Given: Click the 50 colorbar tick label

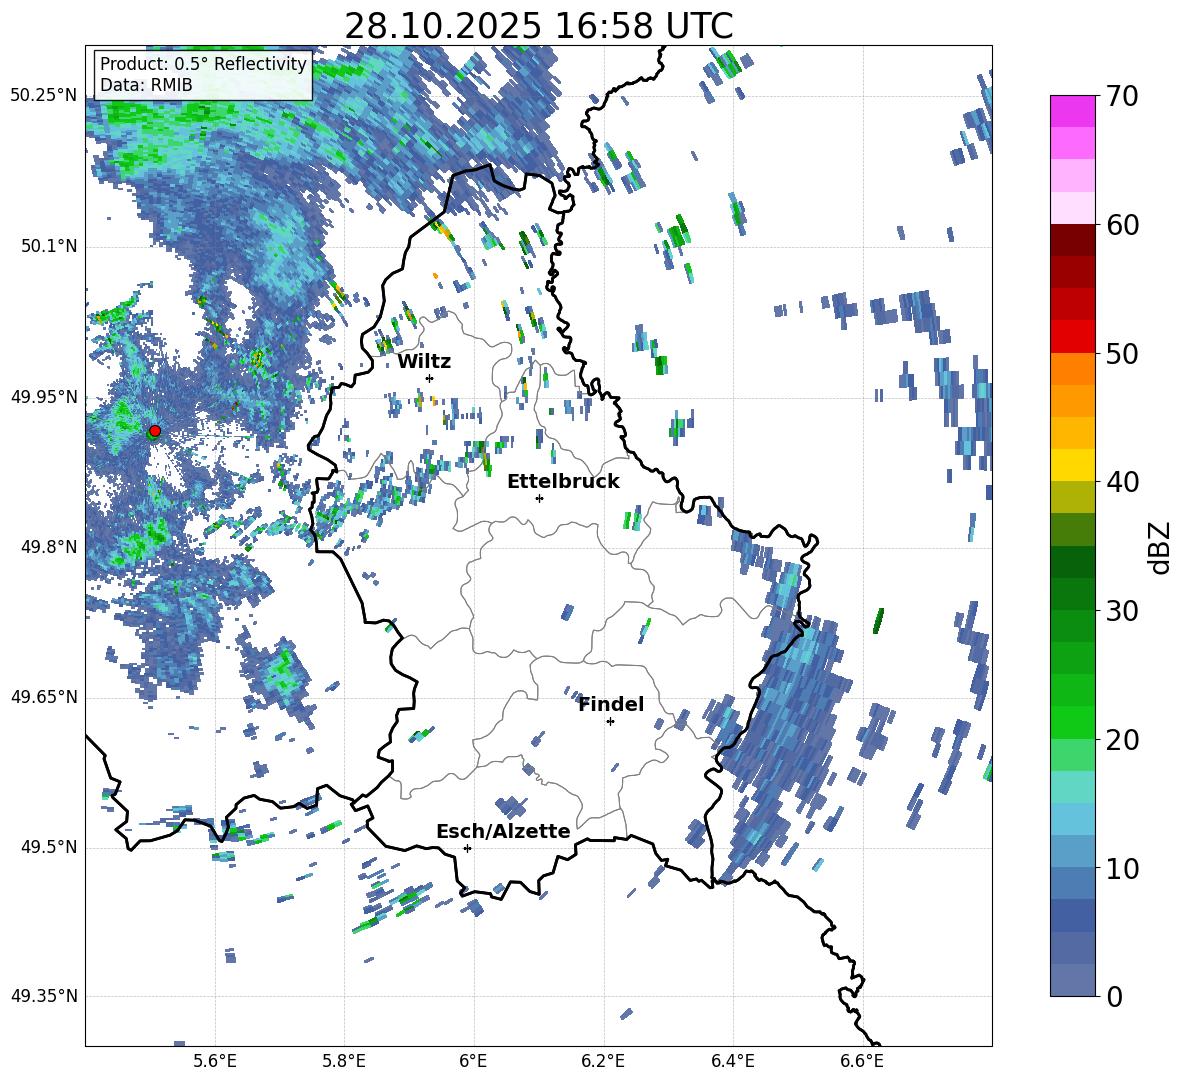Looking at the screenshot, I should [x=1121, y=354].
